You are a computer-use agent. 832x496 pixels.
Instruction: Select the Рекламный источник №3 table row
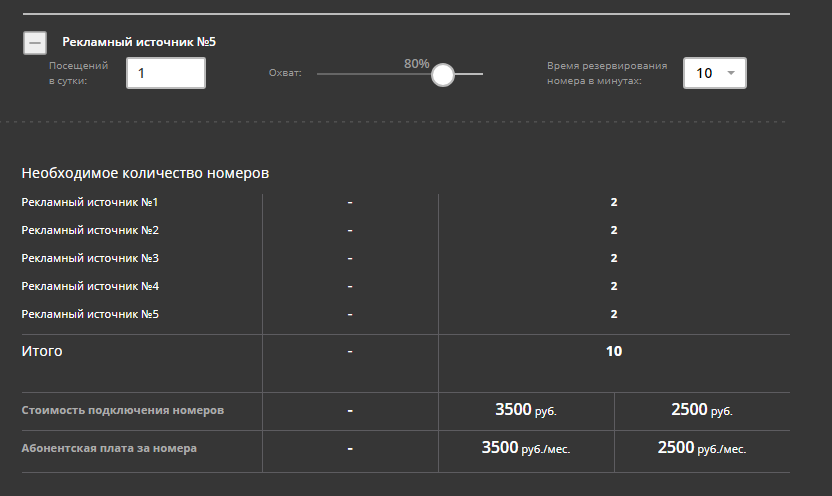pos(90,258)
